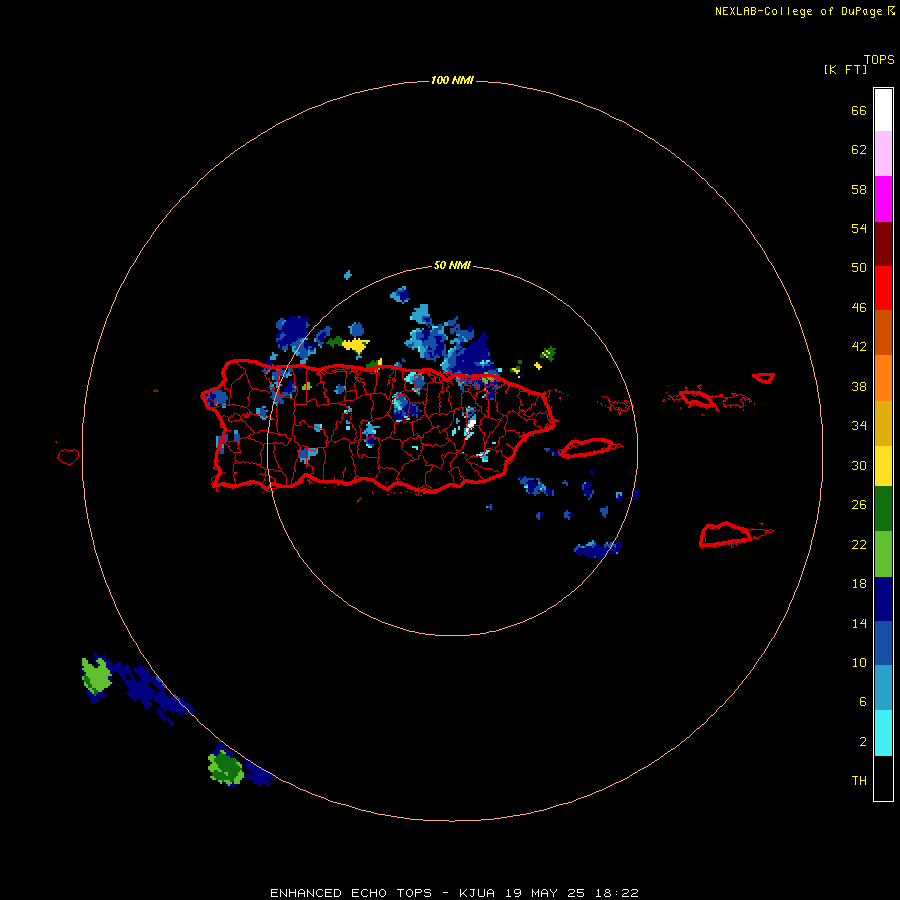Click the dark green echo near the ring's southwest edge
The image size is (900, 900).
pyautogui.click(x=226, y=768)
